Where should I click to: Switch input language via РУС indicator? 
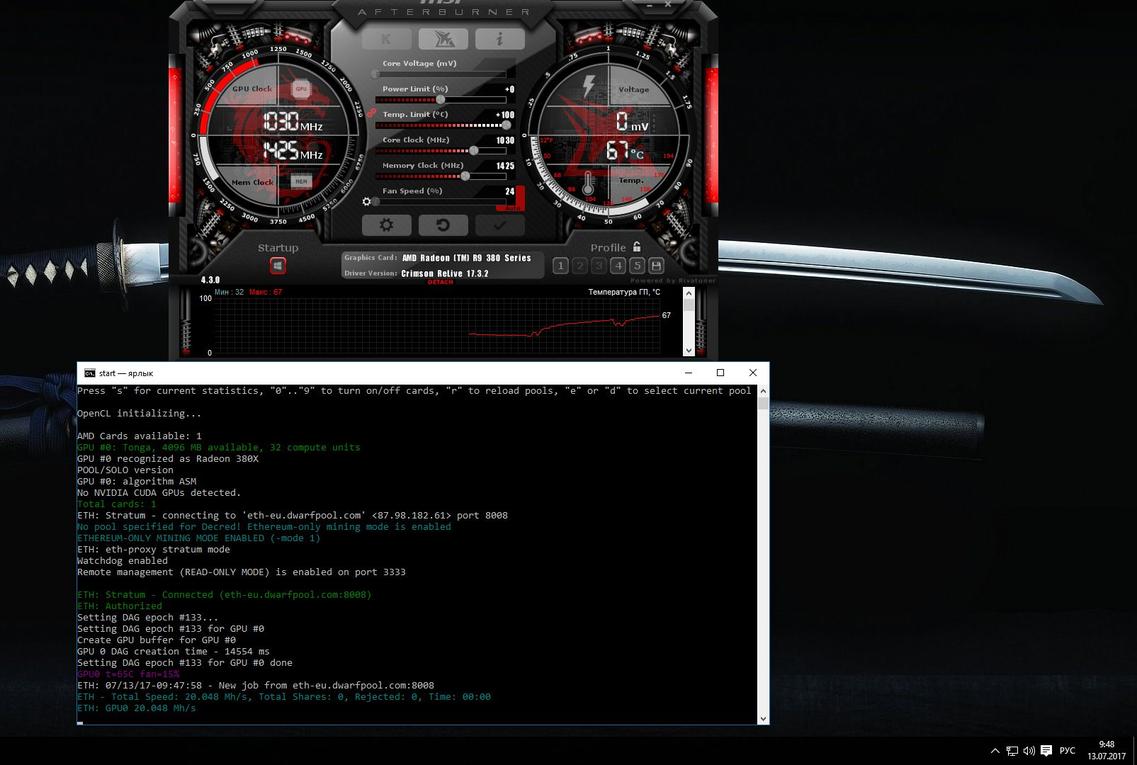pos(1067,750)
